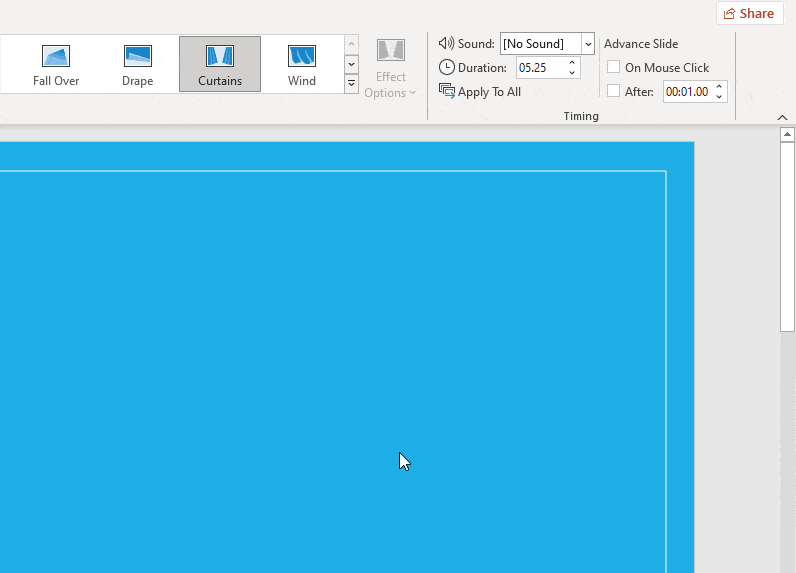Collapse the ribbon with chevron
This screenshot has height=573, width=796.
point(782,117)
